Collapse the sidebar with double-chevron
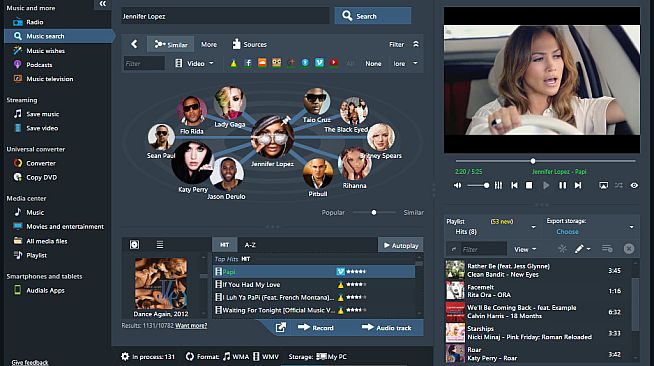 coord(103,4)
